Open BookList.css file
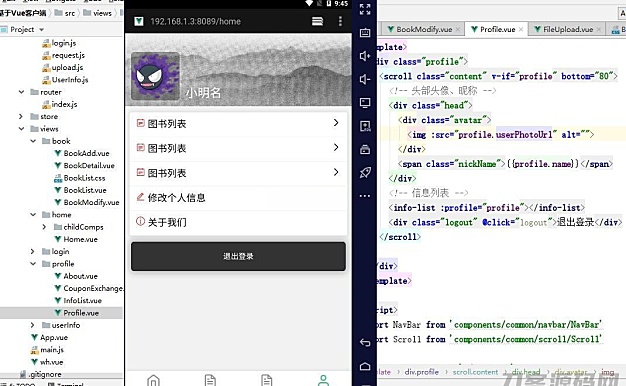The width and height of the screenshot is (626, 386). point(79,178)
